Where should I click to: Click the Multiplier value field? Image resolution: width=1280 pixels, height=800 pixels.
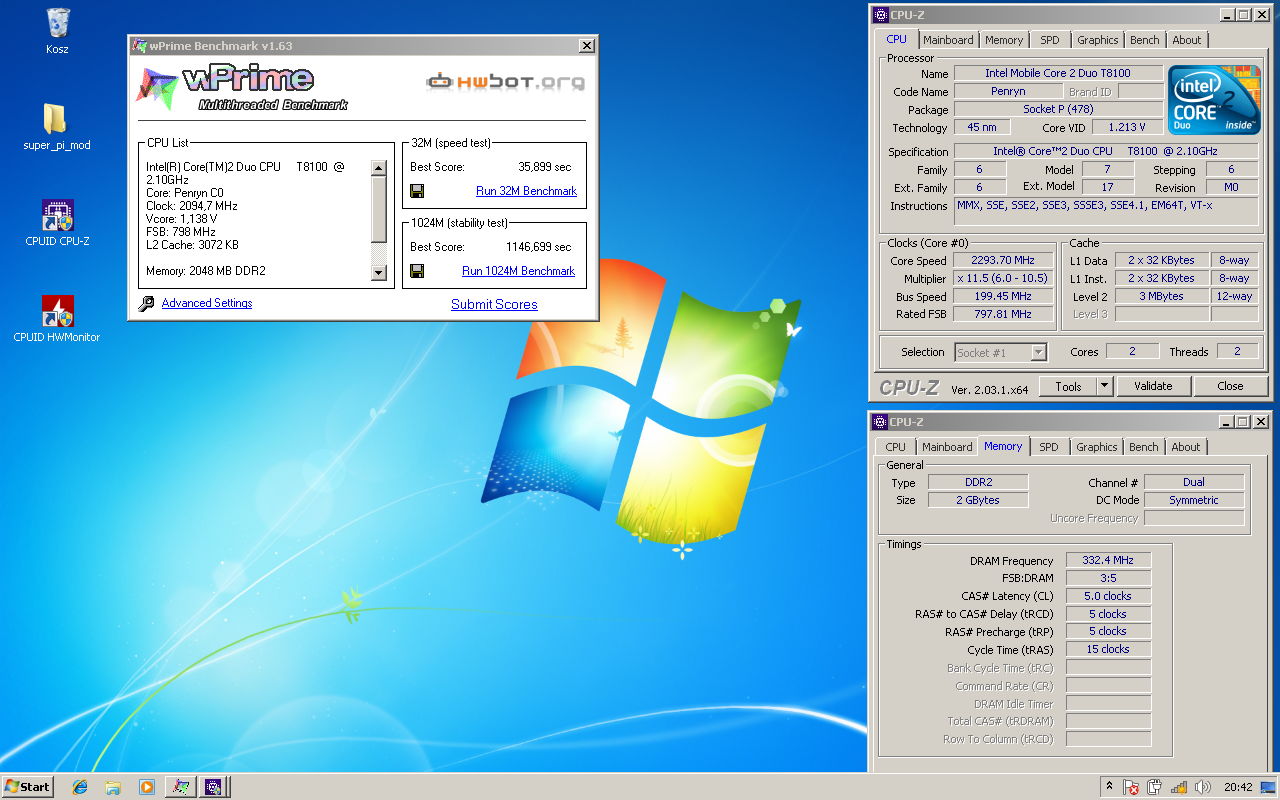point(1001,279)
